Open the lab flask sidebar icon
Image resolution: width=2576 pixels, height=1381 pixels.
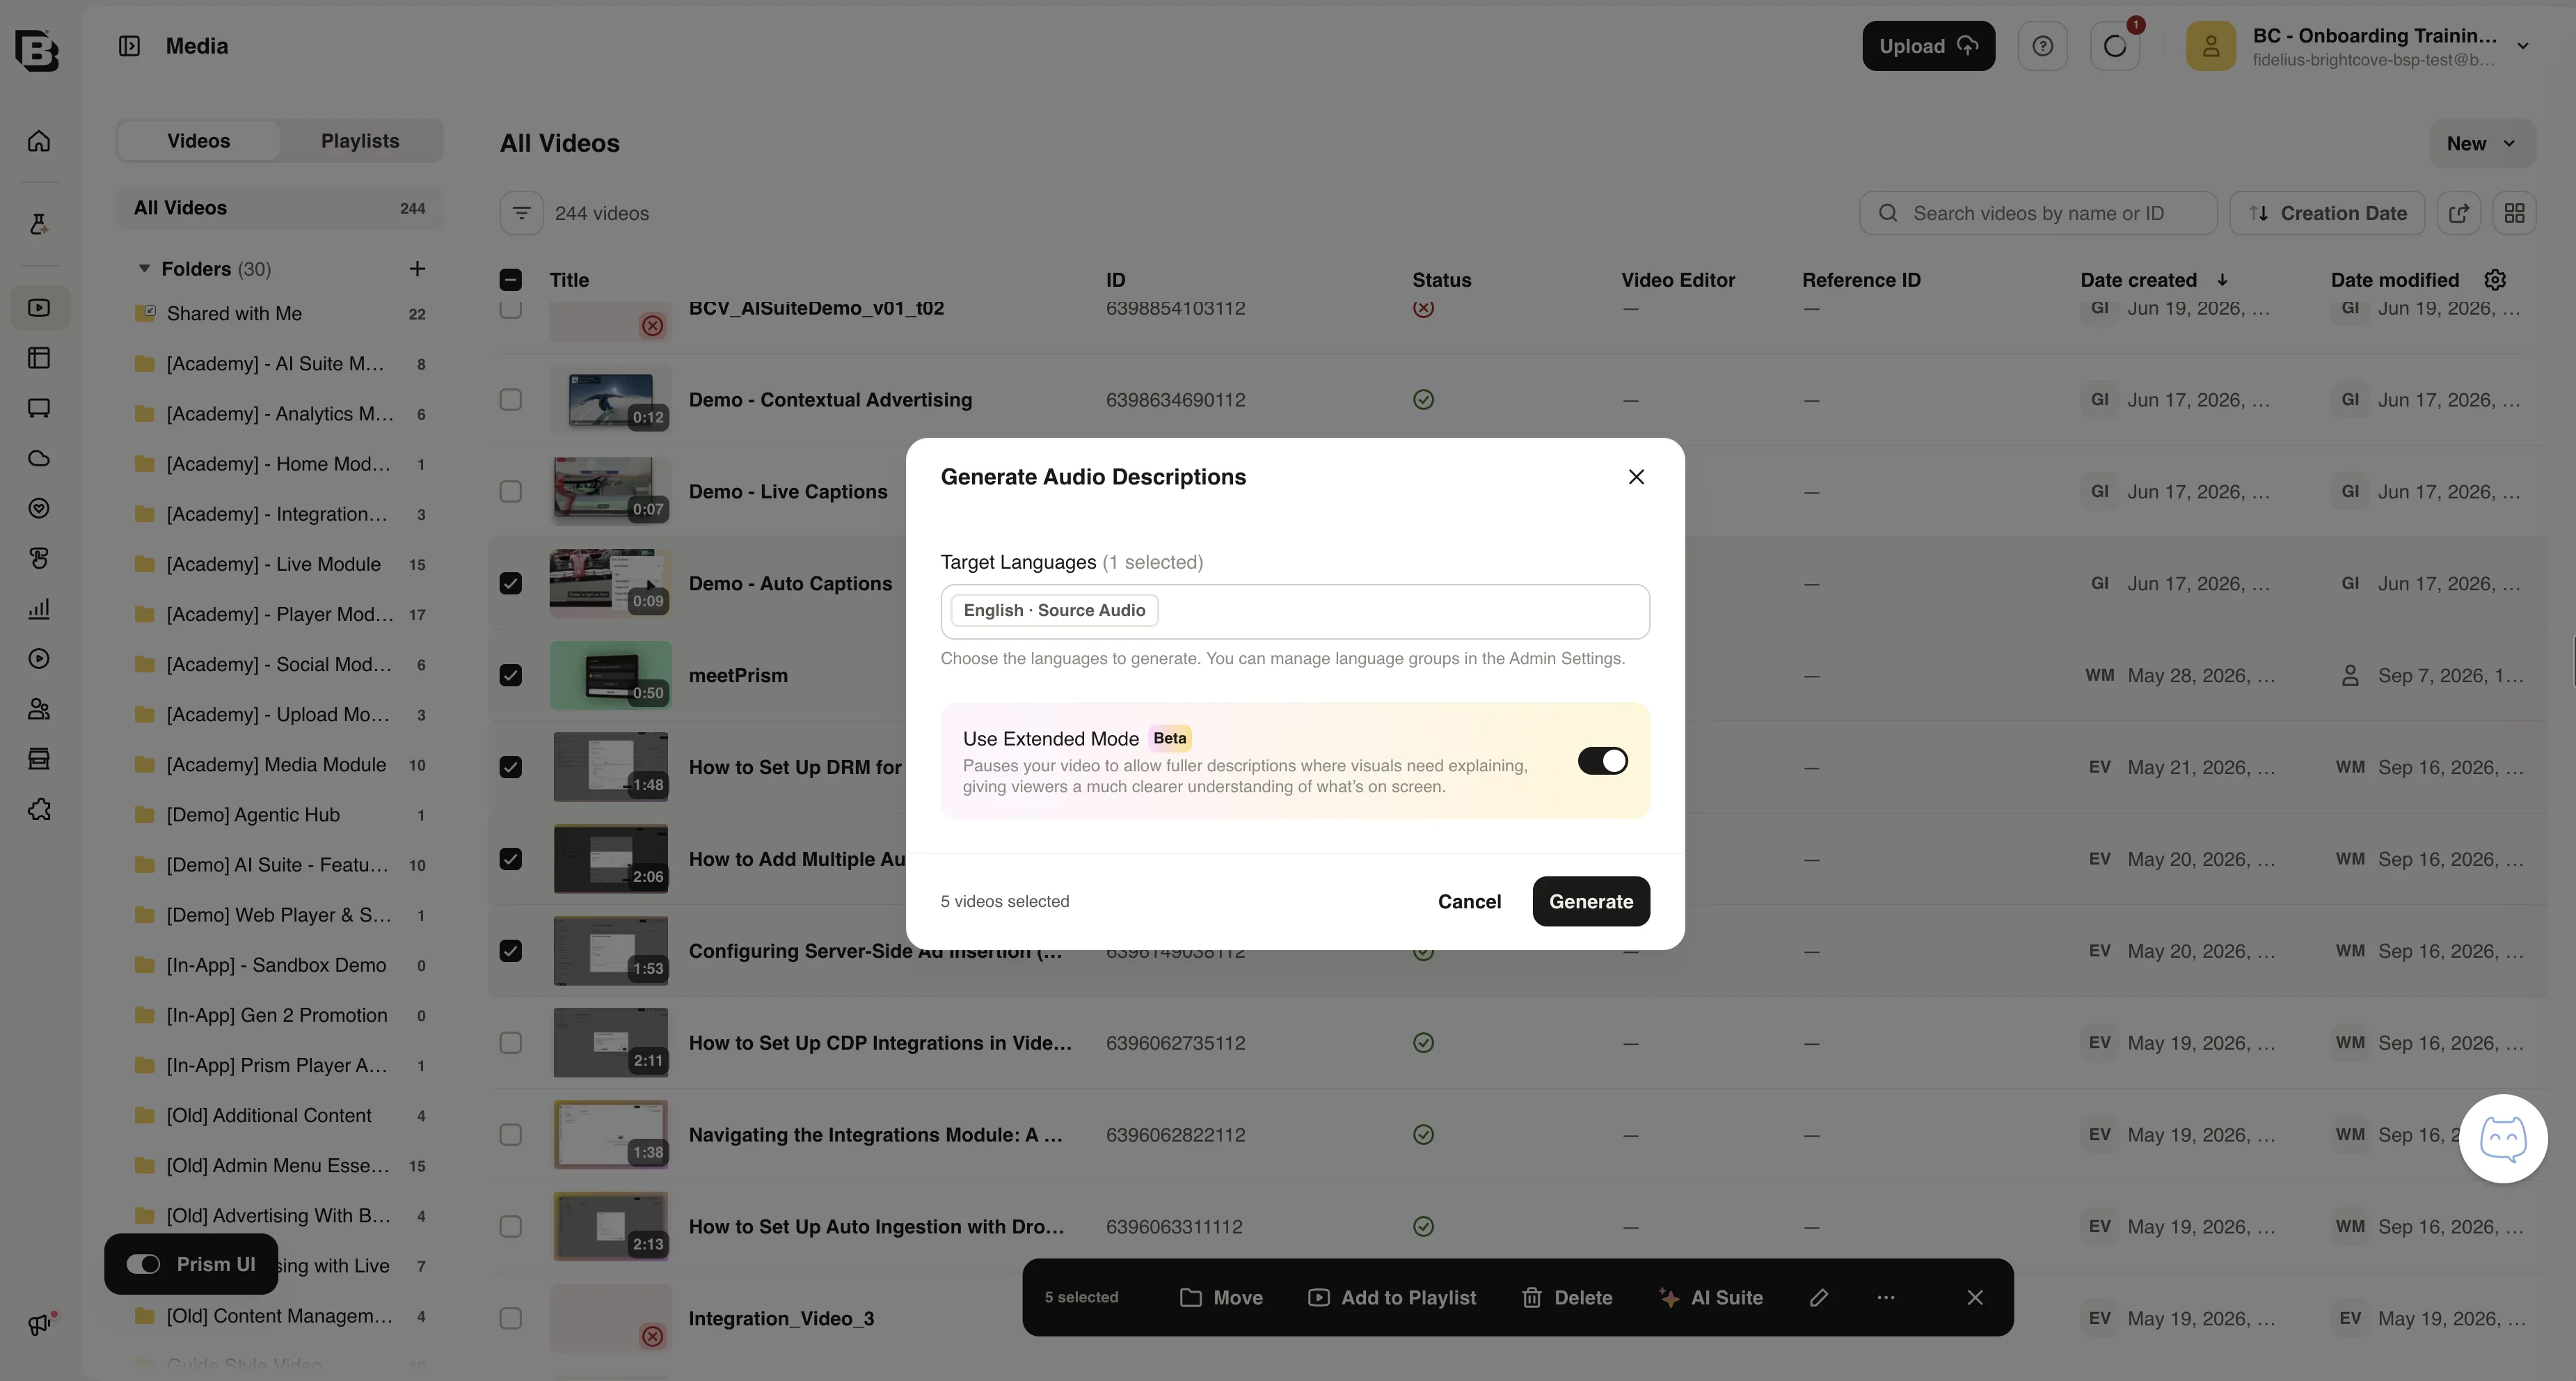point(39,224)
